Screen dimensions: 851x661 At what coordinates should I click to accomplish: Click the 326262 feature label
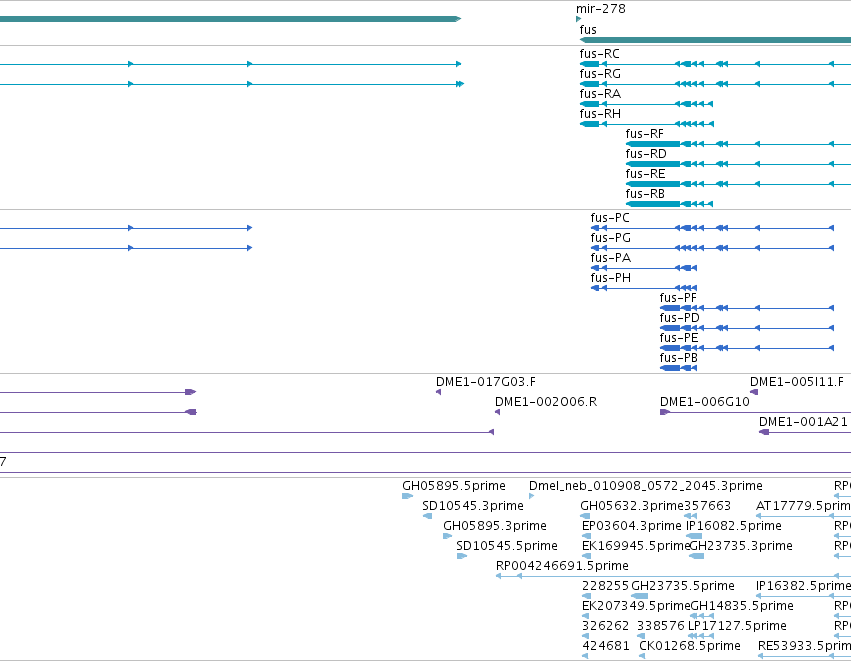pyautogui.click(x=605, y=626)
